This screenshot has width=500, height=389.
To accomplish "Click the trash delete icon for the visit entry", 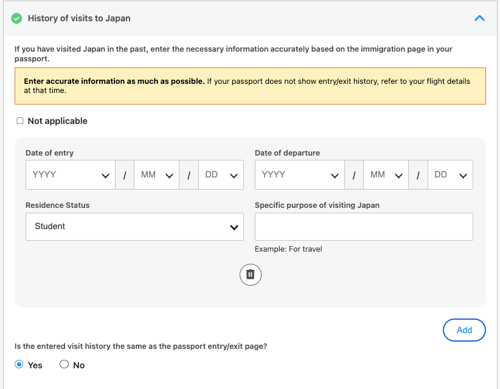I will [250, 275].
